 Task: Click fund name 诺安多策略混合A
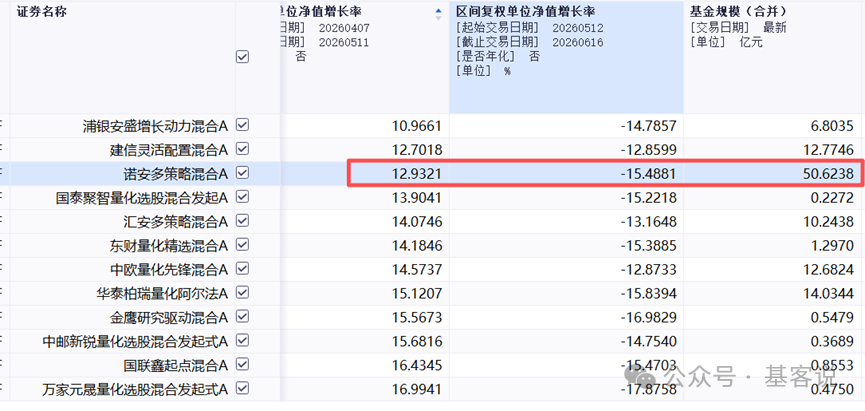coord(175,174)
